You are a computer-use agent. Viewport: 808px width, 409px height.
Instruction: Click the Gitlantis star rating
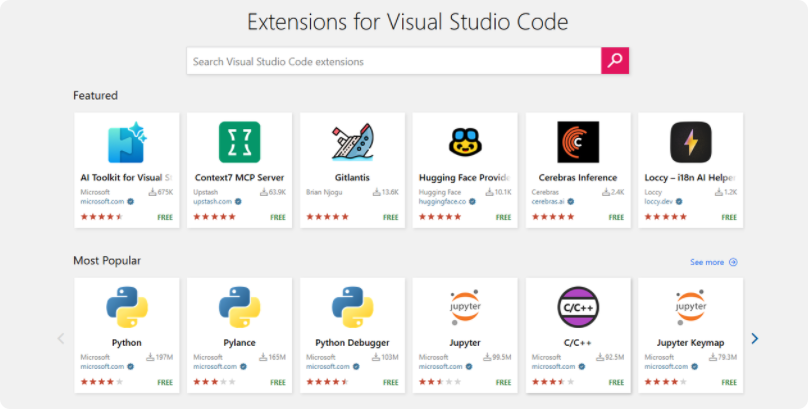point(327,216)
